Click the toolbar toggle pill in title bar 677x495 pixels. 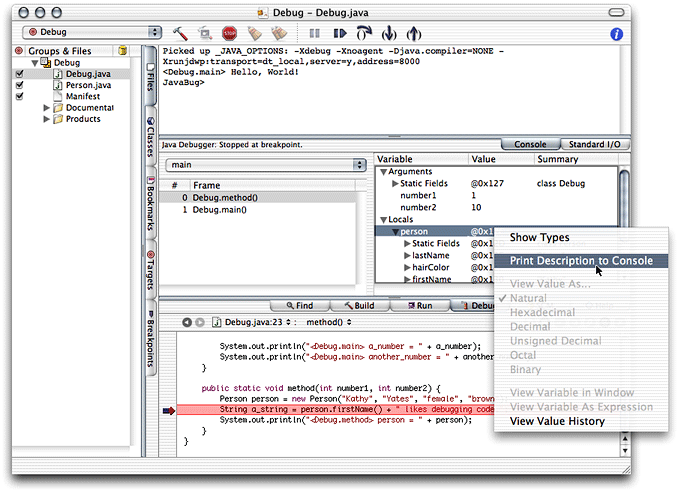616,12
